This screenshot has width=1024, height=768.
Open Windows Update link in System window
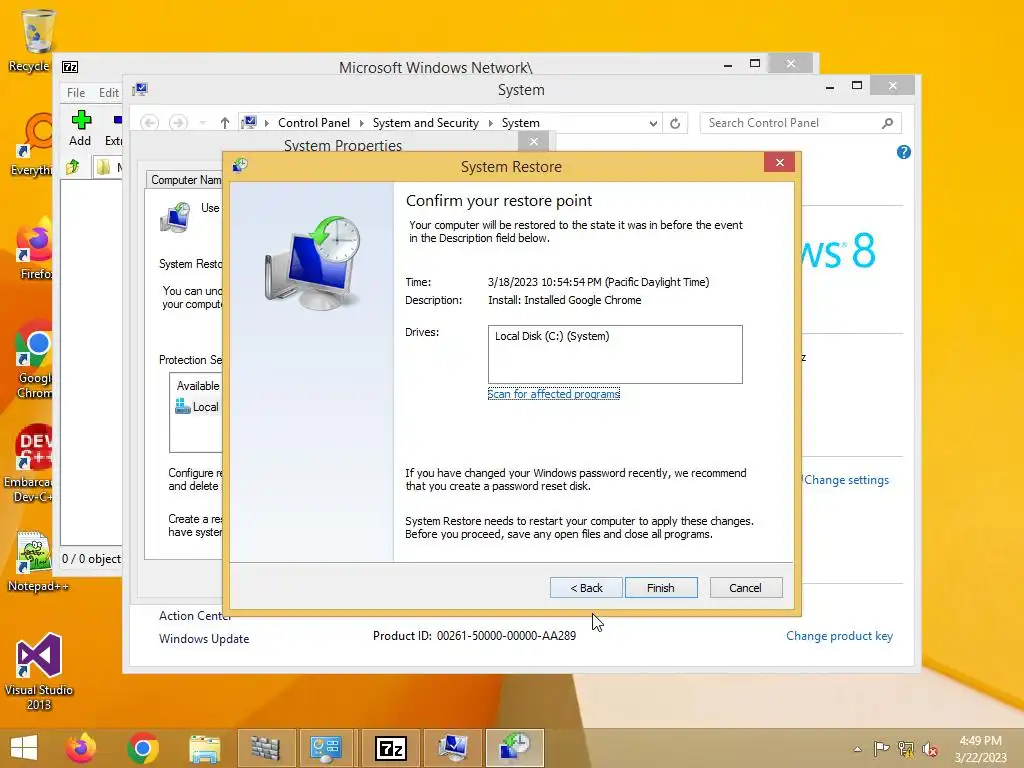click(x=204, y=639)
